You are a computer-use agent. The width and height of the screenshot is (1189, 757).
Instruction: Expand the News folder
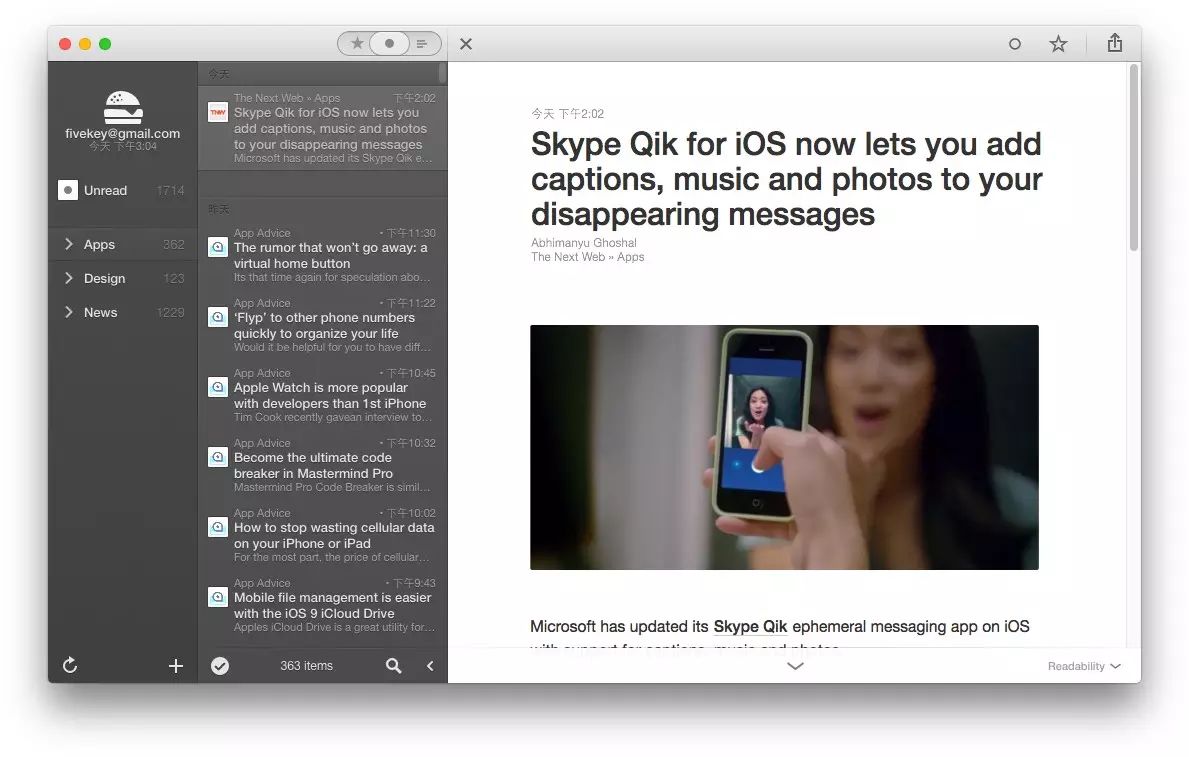click(x=69, y=312)
